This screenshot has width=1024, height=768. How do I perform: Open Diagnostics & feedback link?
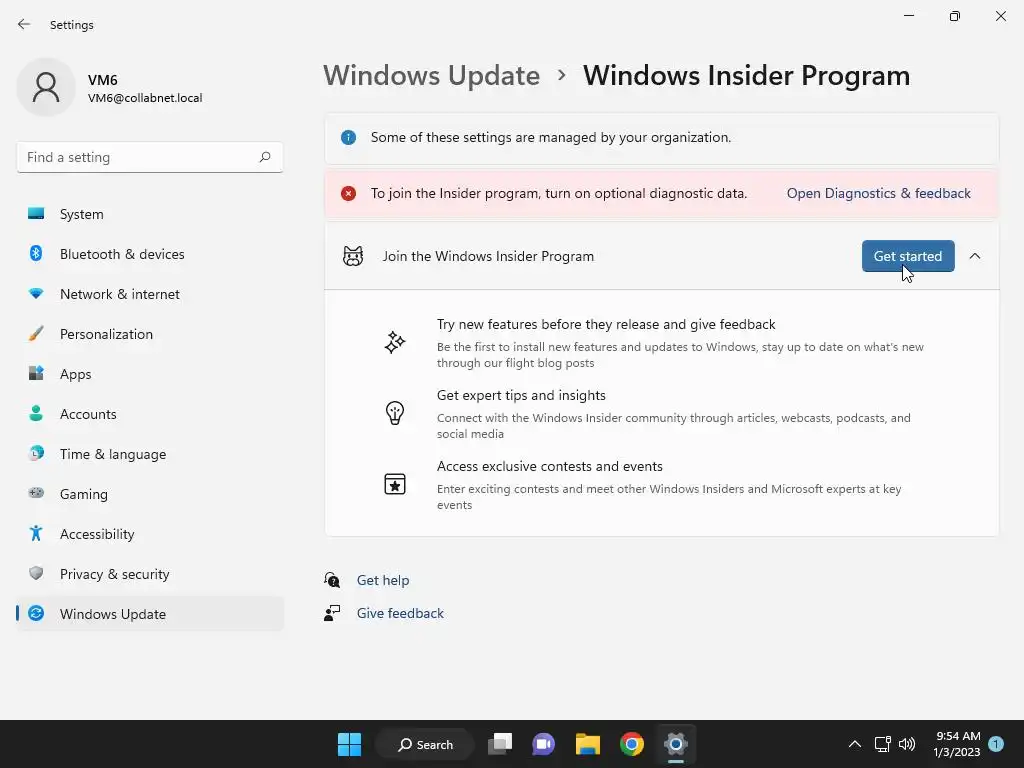click(x=878, y=193)
